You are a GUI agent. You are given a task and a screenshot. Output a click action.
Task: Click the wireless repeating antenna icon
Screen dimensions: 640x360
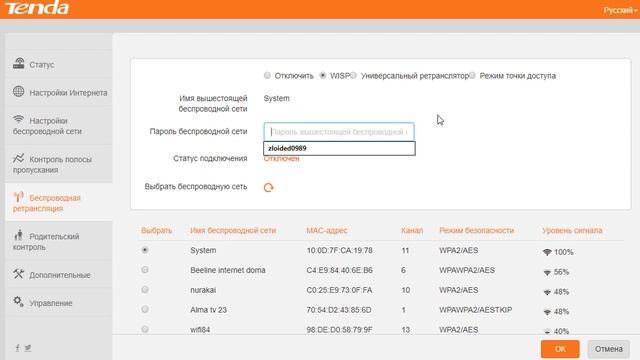[x=18, y=197]
